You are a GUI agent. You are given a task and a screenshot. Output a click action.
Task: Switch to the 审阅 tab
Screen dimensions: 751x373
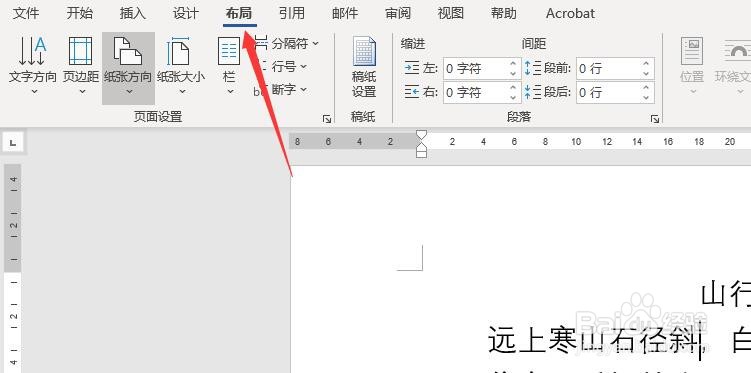pyautogui.click(x=398, y=13)
